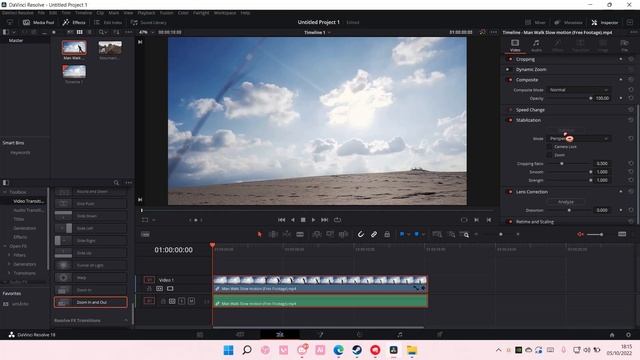
Task: Expand the Speed Change section
Action: [530, 110]
